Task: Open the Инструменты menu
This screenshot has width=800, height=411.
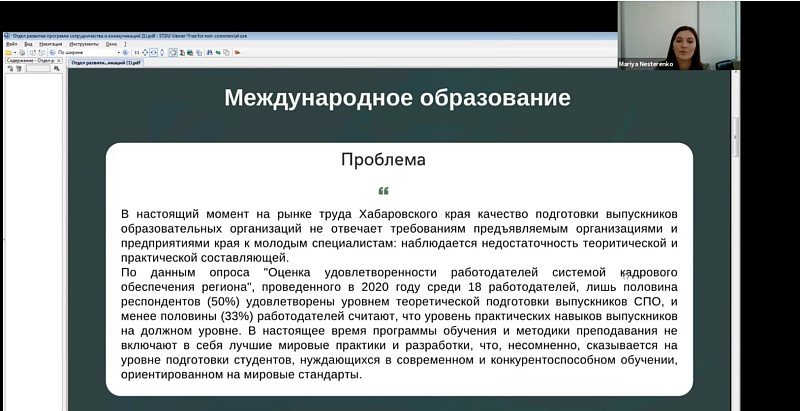Action: pyautogui.click(x=84, y=44)
